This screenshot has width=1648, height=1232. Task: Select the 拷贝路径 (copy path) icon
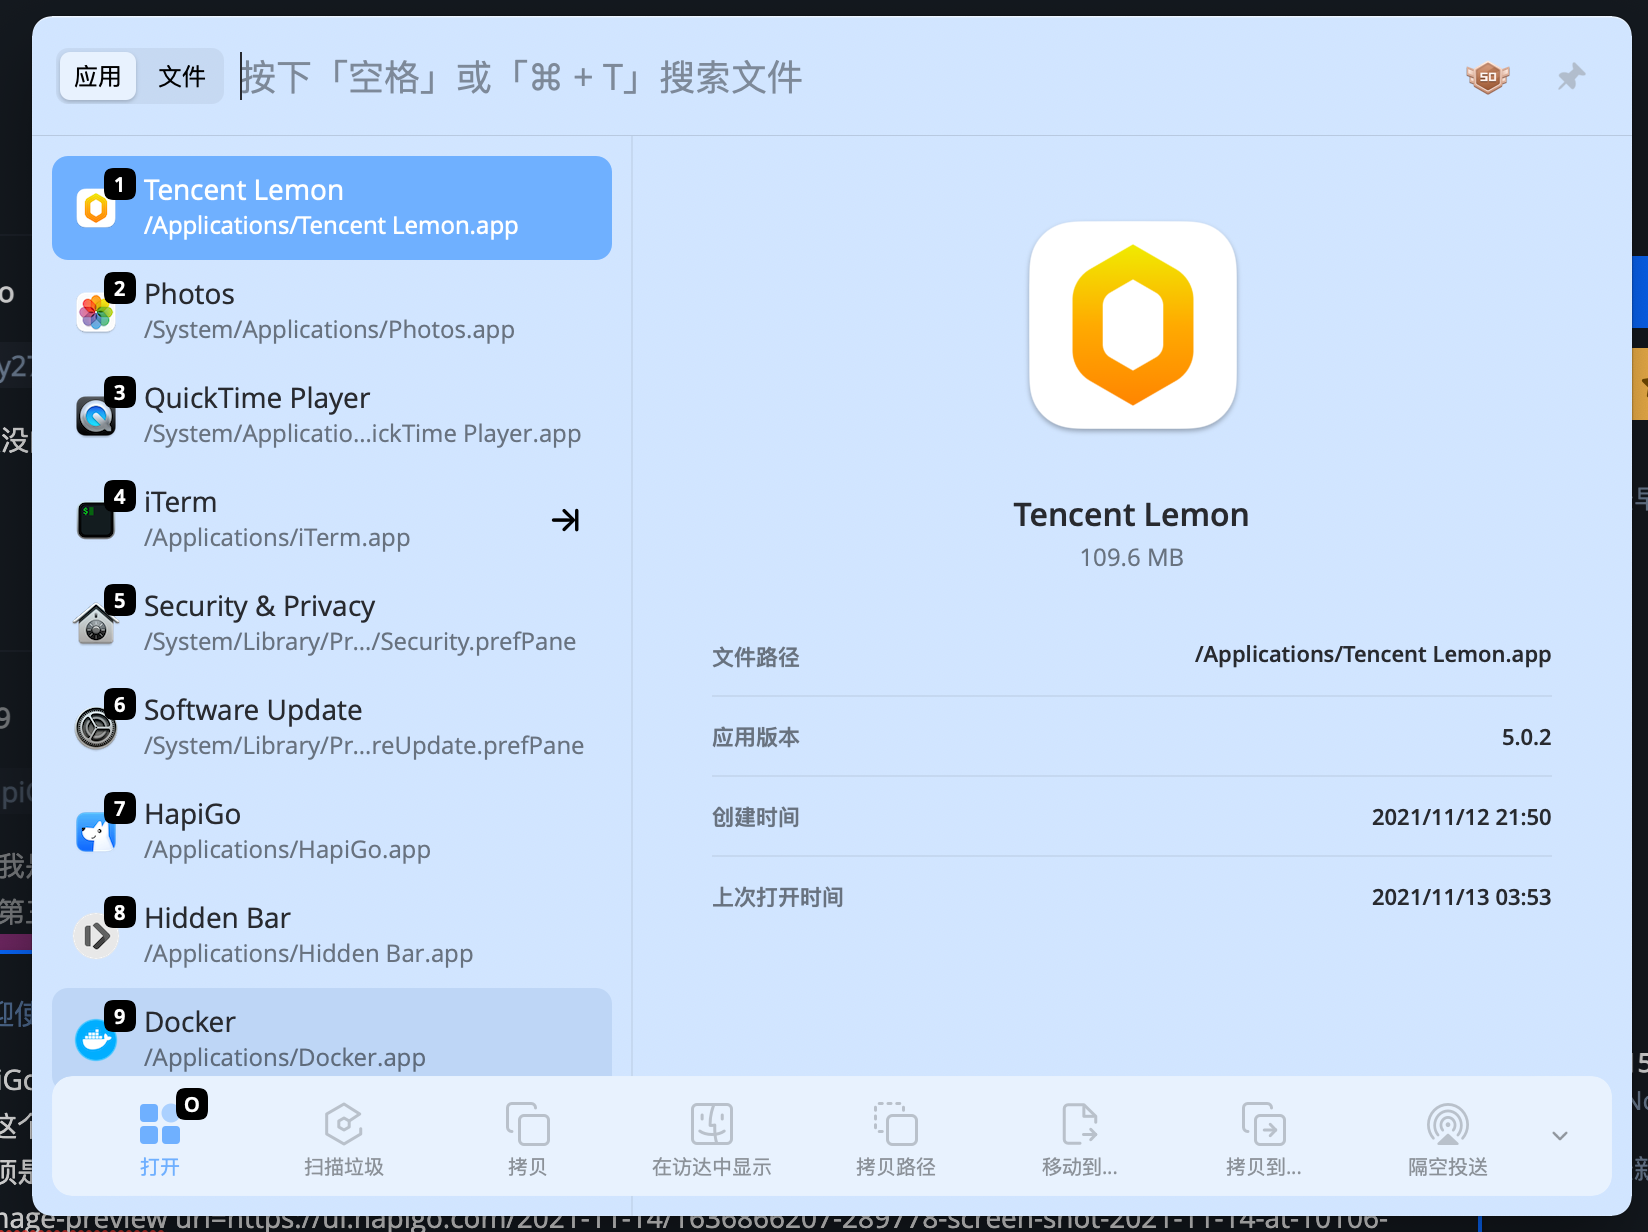tap(896, 1124)
